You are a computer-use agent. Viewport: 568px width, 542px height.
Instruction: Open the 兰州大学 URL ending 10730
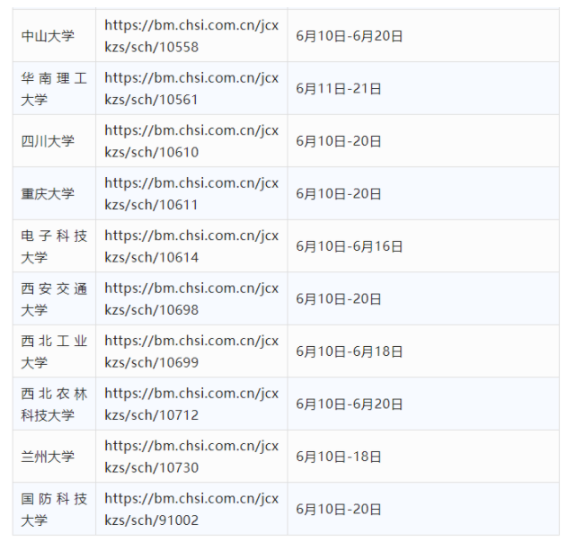click(191, 456)
